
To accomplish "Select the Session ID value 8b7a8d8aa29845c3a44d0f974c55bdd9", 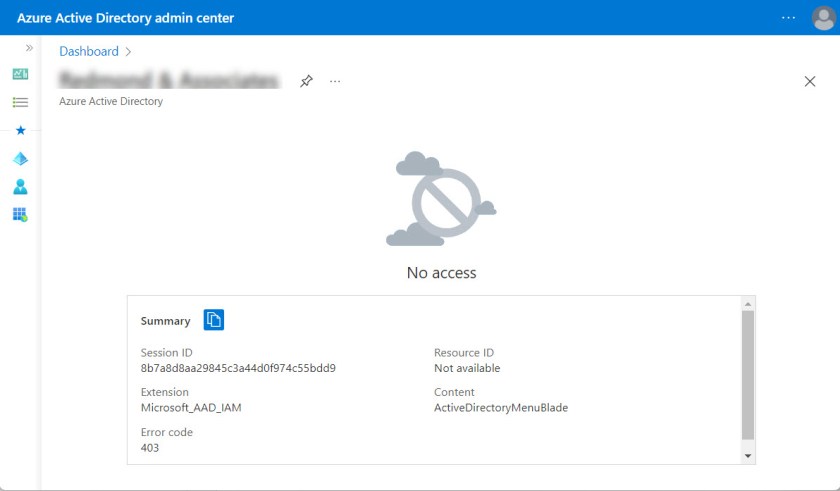I will tap(238, 368).
